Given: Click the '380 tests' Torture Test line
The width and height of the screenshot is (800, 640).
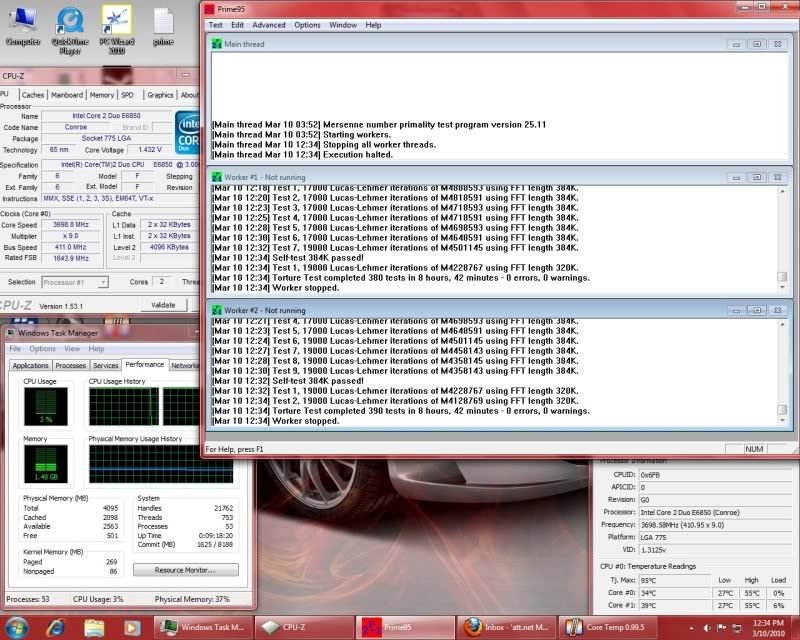Looking at the screenshot, I should click(401, 278).
